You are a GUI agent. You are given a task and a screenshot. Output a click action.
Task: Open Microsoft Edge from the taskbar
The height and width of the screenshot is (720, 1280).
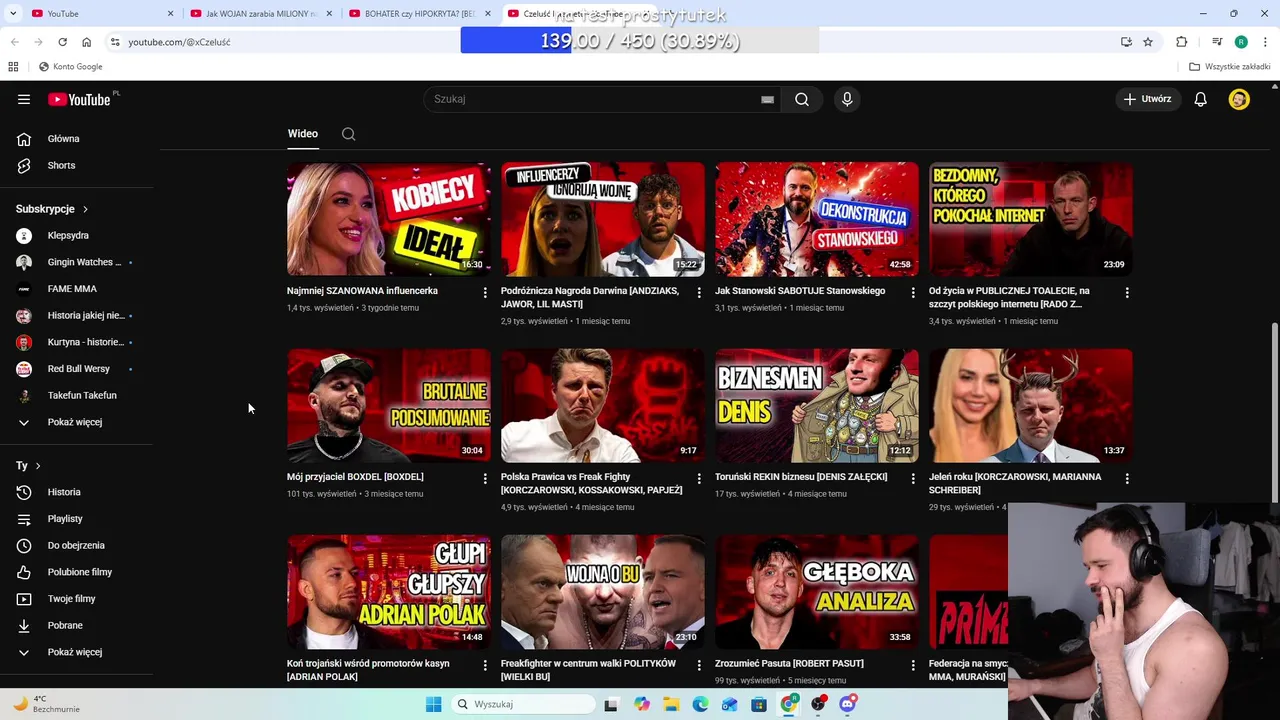tap(700, 704)
